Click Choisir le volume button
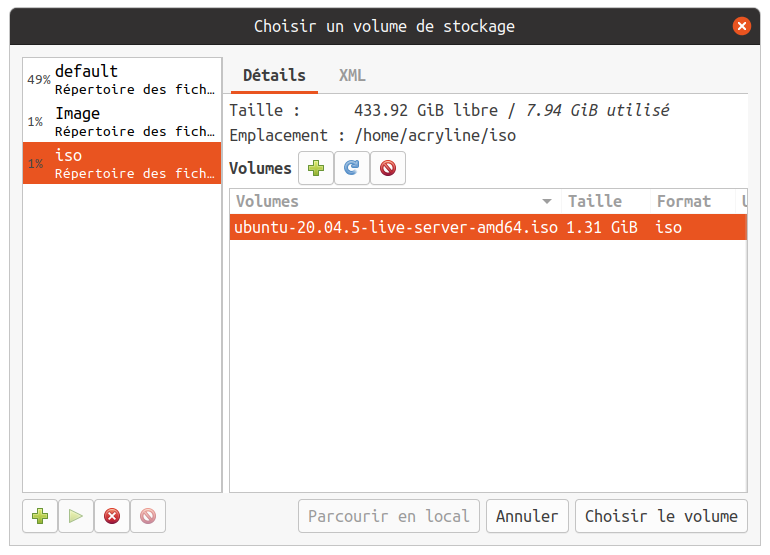 point(661,516)
